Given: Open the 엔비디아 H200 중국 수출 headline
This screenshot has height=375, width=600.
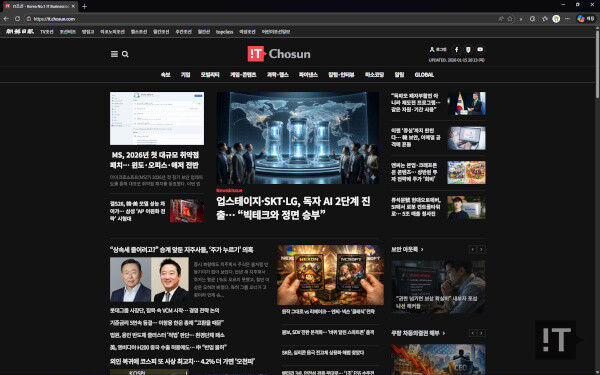Looking at the screenshot, I should pos(168,347).
